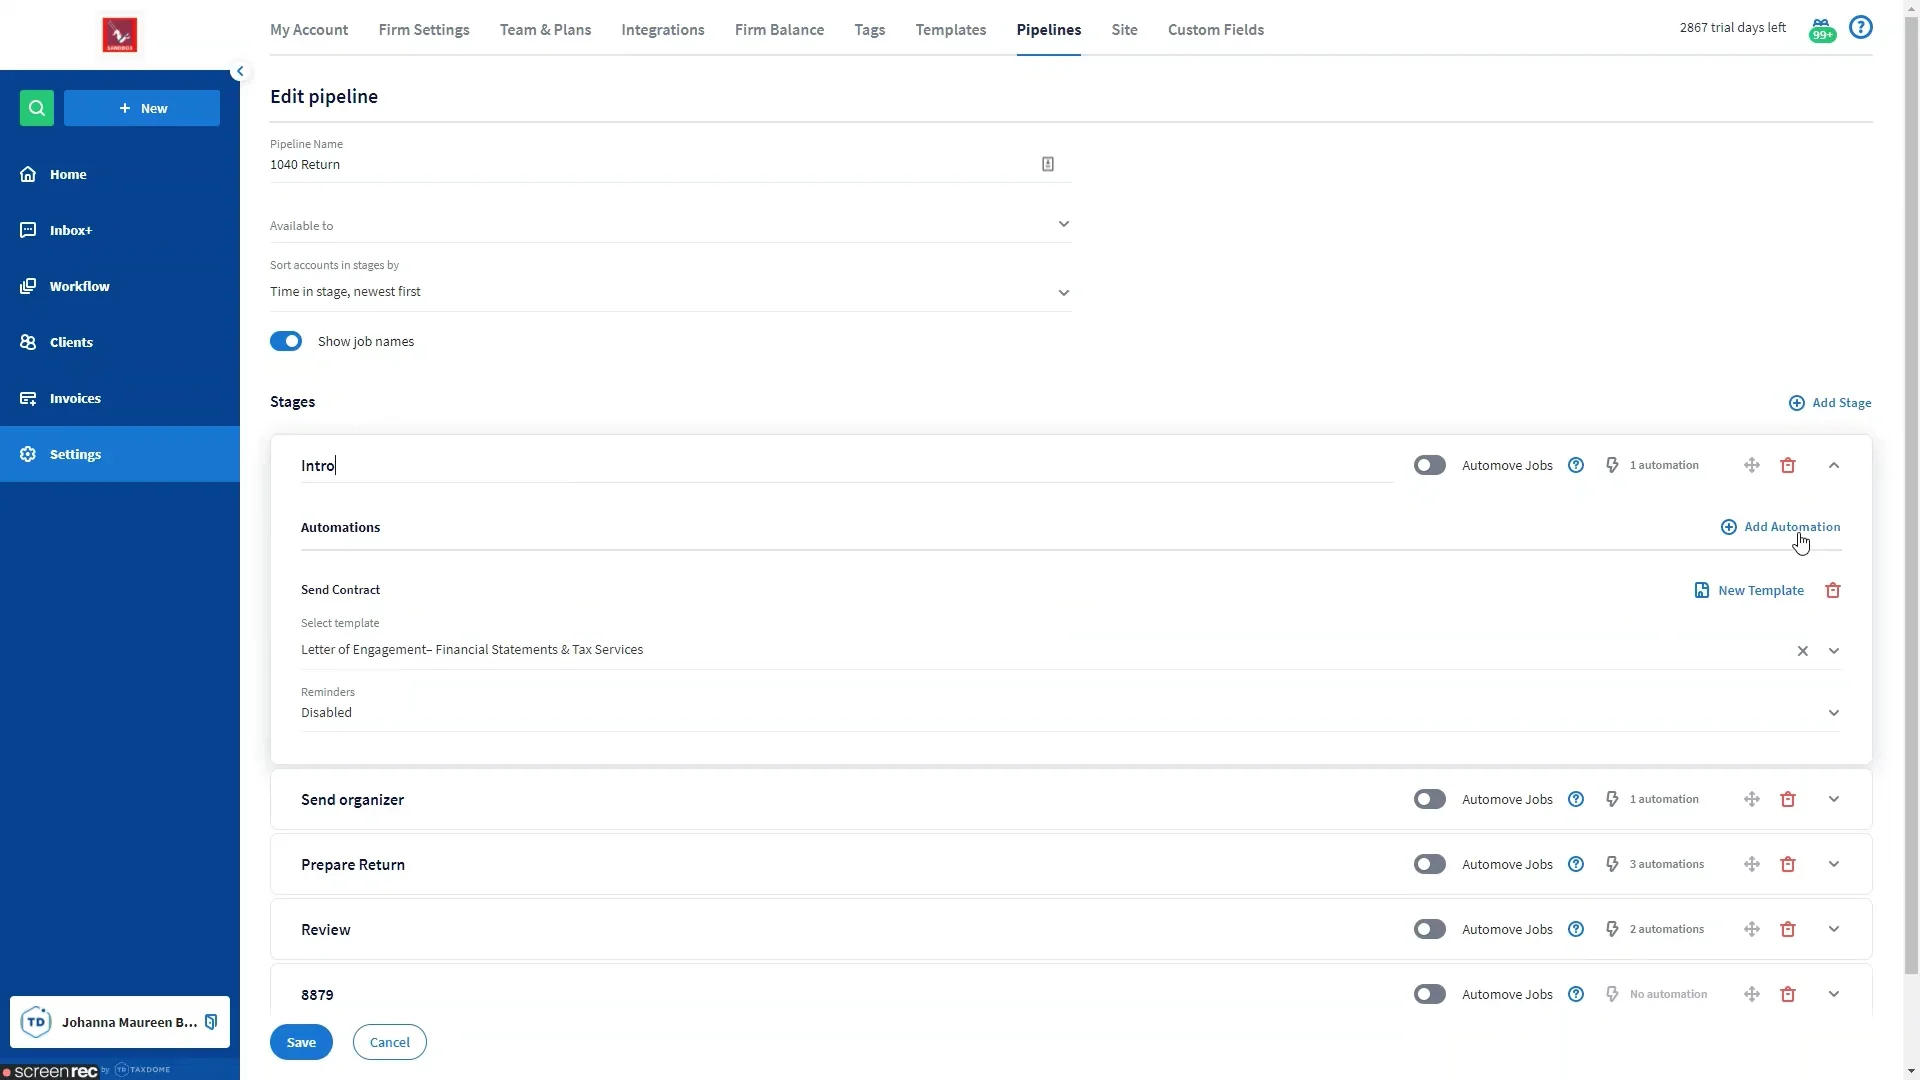
Task: Click the move handle icon for Intro stage
Action: pyautogui.click(x=1752, y=465)
